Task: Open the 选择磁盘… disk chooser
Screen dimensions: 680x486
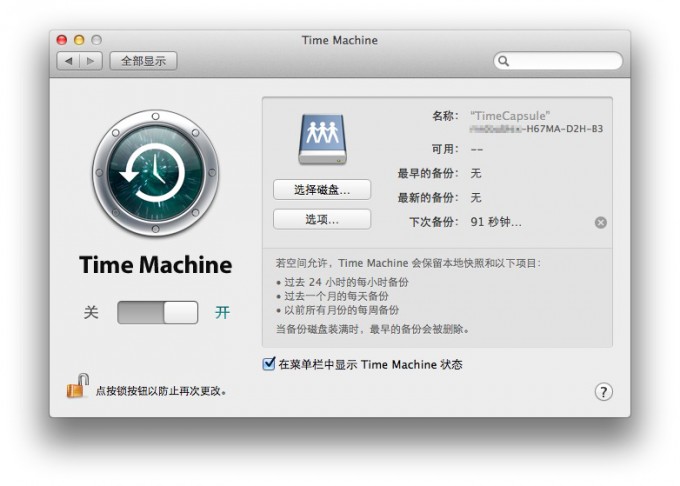Action: point(321,189)
